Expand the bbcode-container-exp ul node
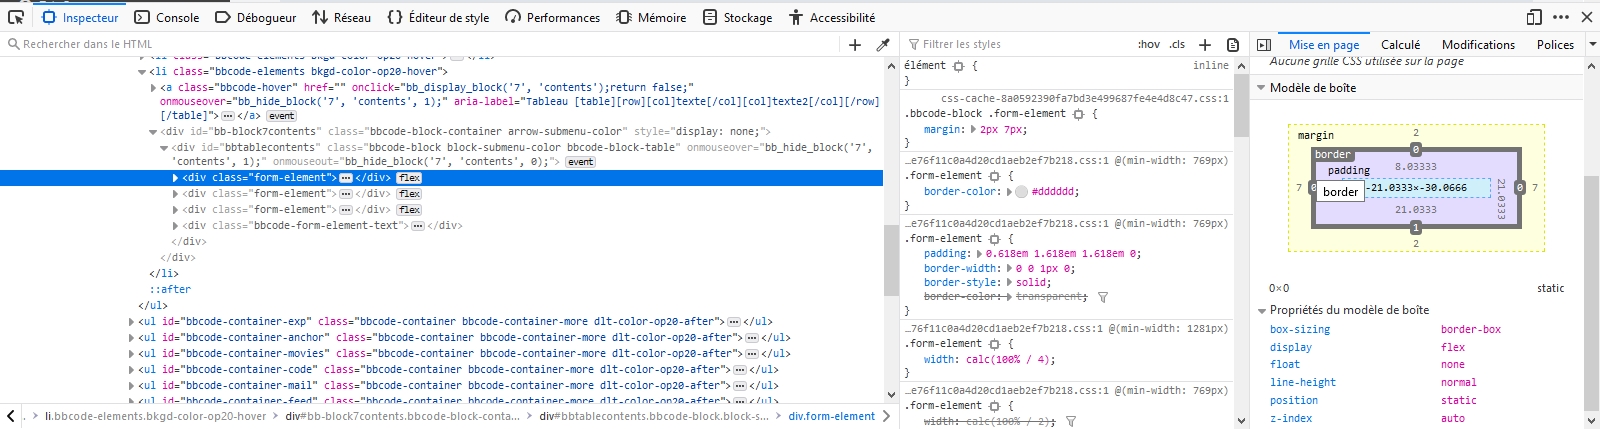This screenshot has height=429, width=1600. click(132, 322)
